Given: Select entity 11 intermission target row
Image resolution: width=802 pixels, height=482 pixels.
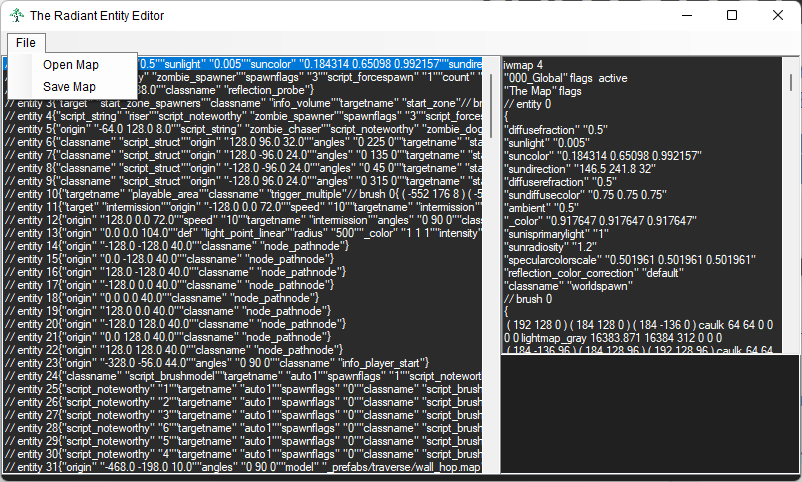Looking at the screenshot, I should [x=243, y=207].
